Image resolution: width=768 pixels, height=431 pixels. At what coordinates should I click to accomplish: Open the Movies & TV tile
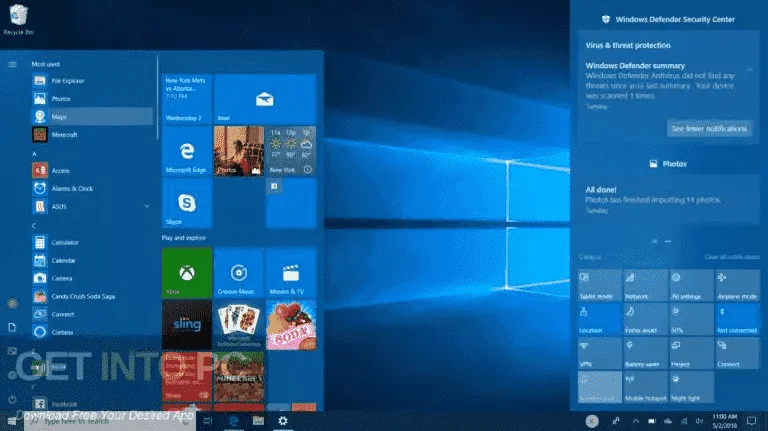point(291,273)
